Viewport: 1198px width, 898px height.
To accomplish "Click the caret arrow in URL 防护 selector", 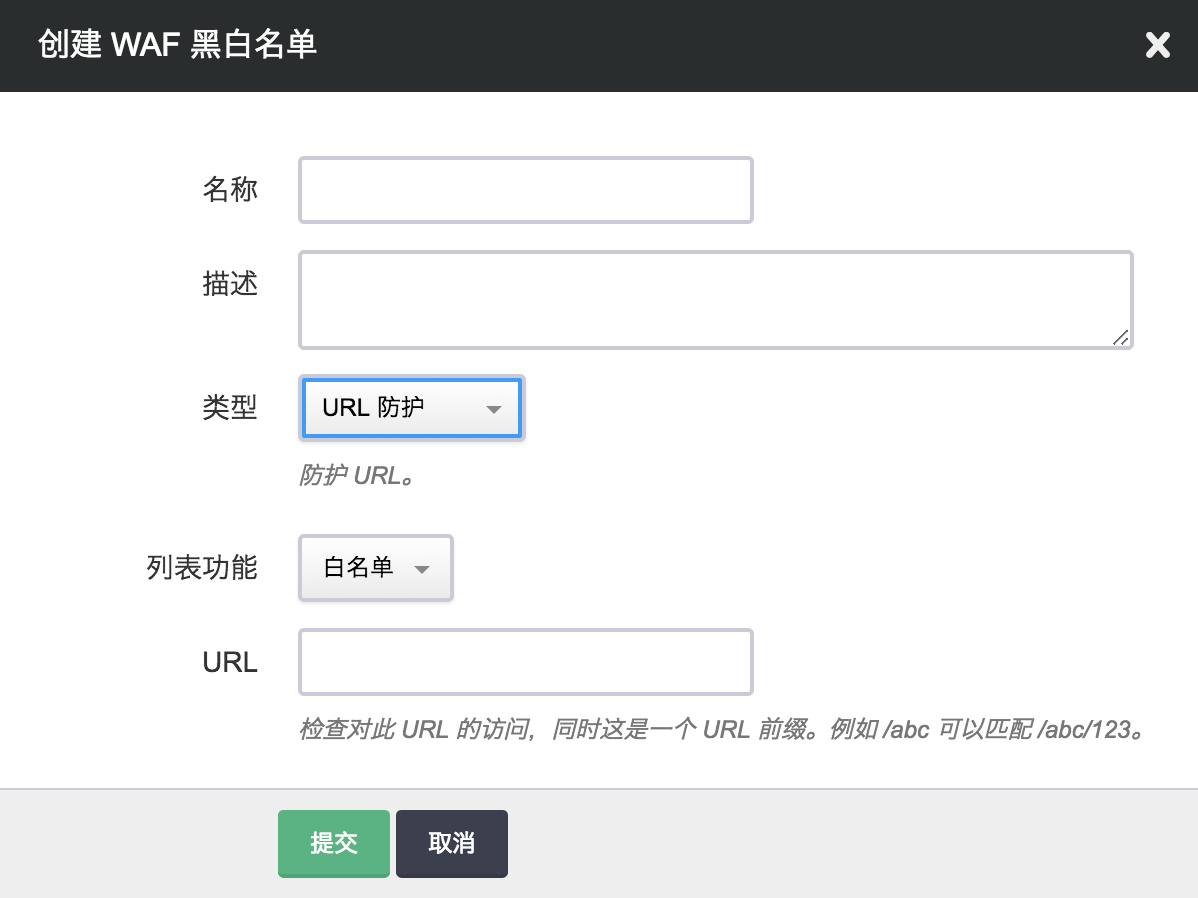I will 492,409.
